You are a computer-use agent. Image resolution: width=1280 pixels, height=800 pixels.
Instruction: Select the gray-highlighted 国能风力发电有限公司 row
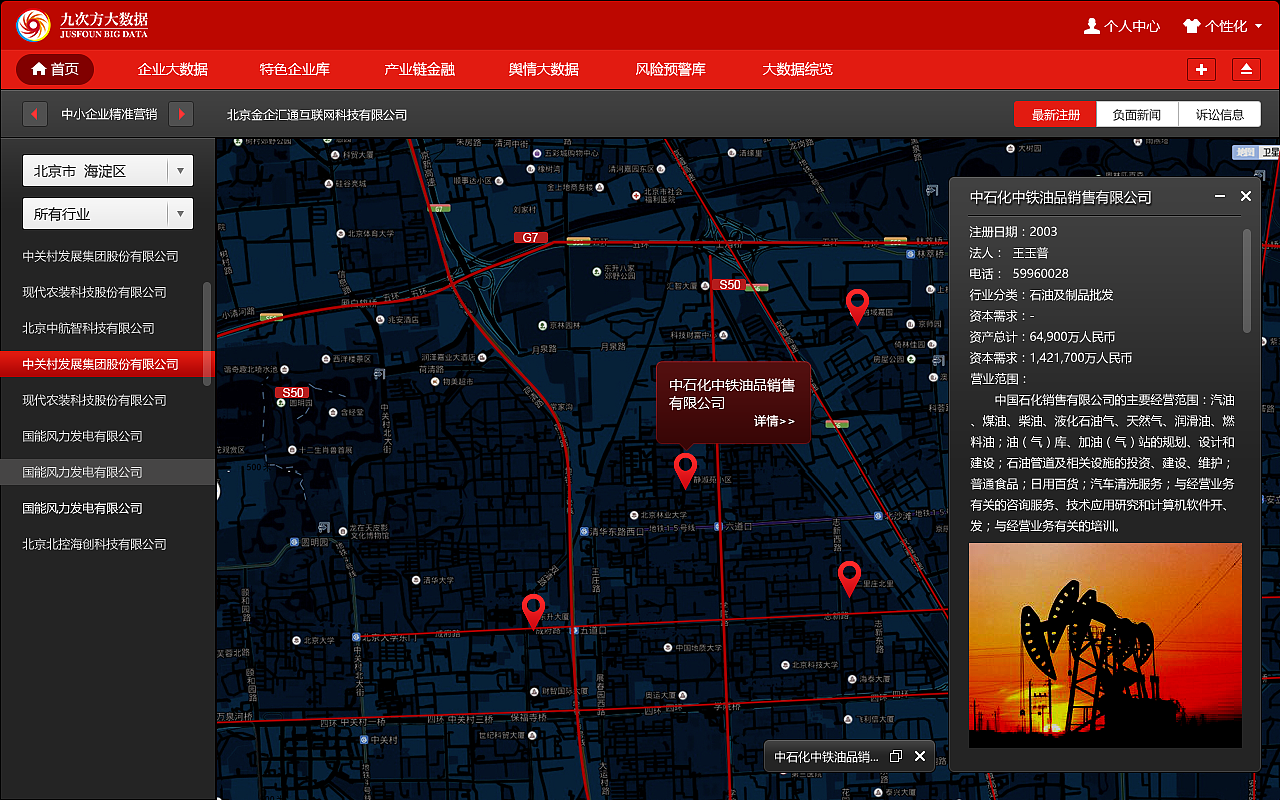[107, 472]
